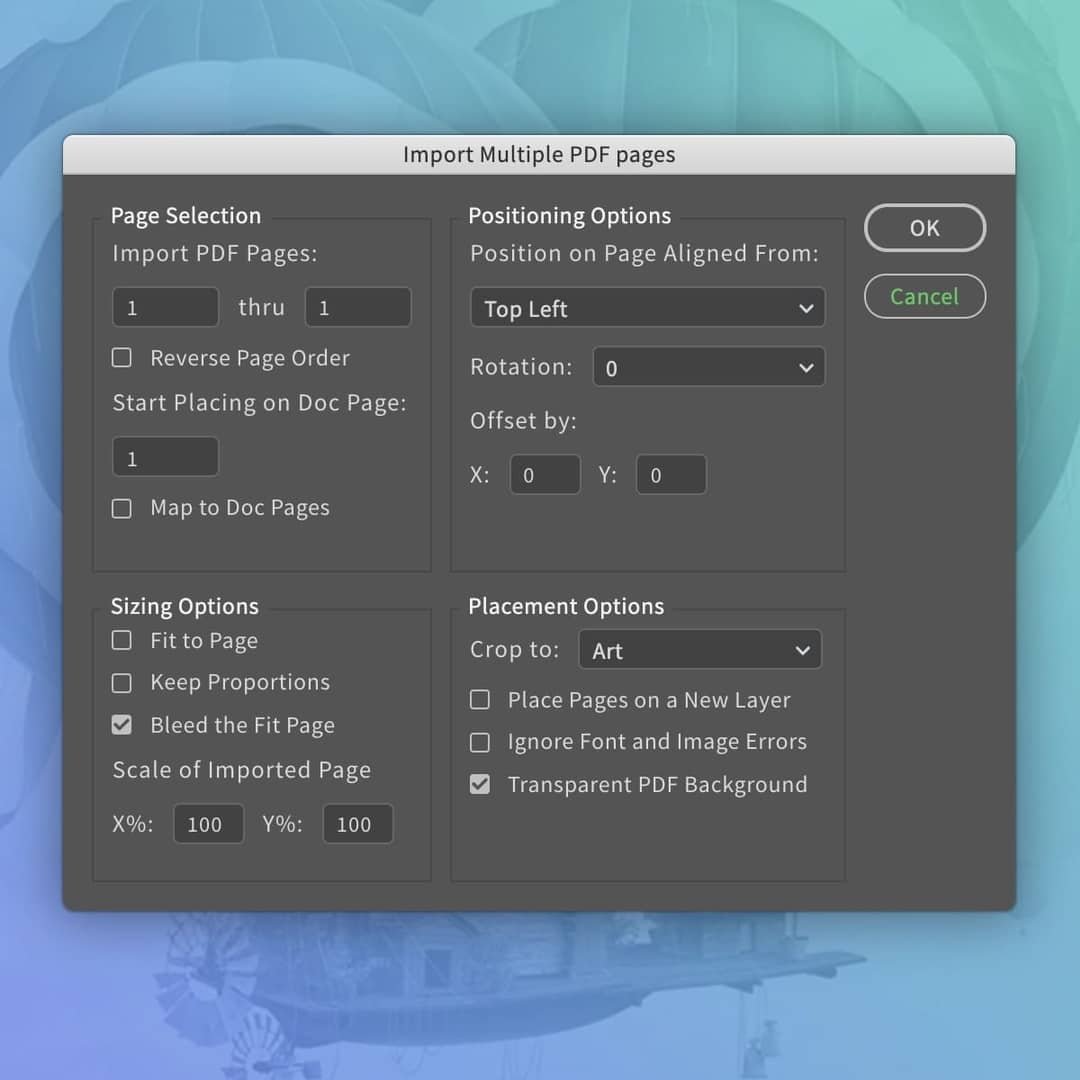
Task: Enable Place Pages on a New Layer
Action: [x=479, y=699]
